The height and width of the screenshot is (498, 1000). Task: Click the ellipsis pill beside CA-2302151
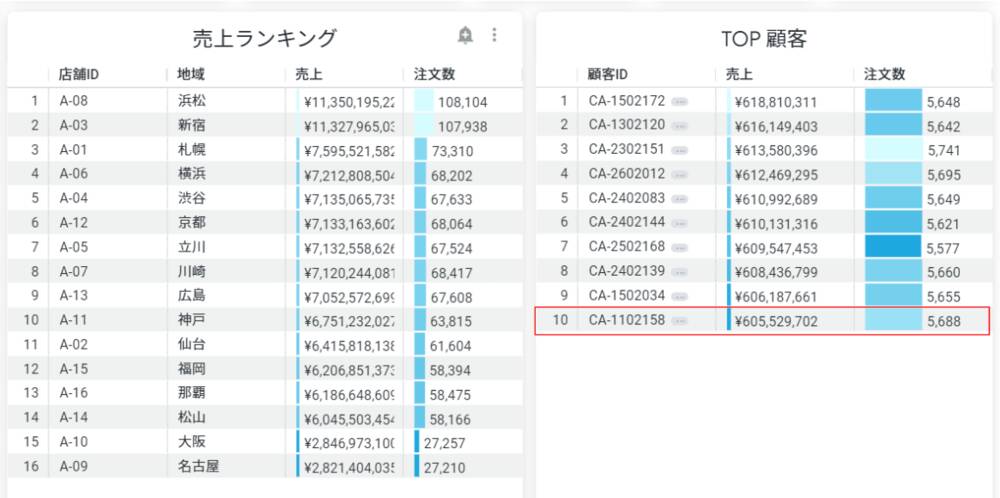click(680, 150)
